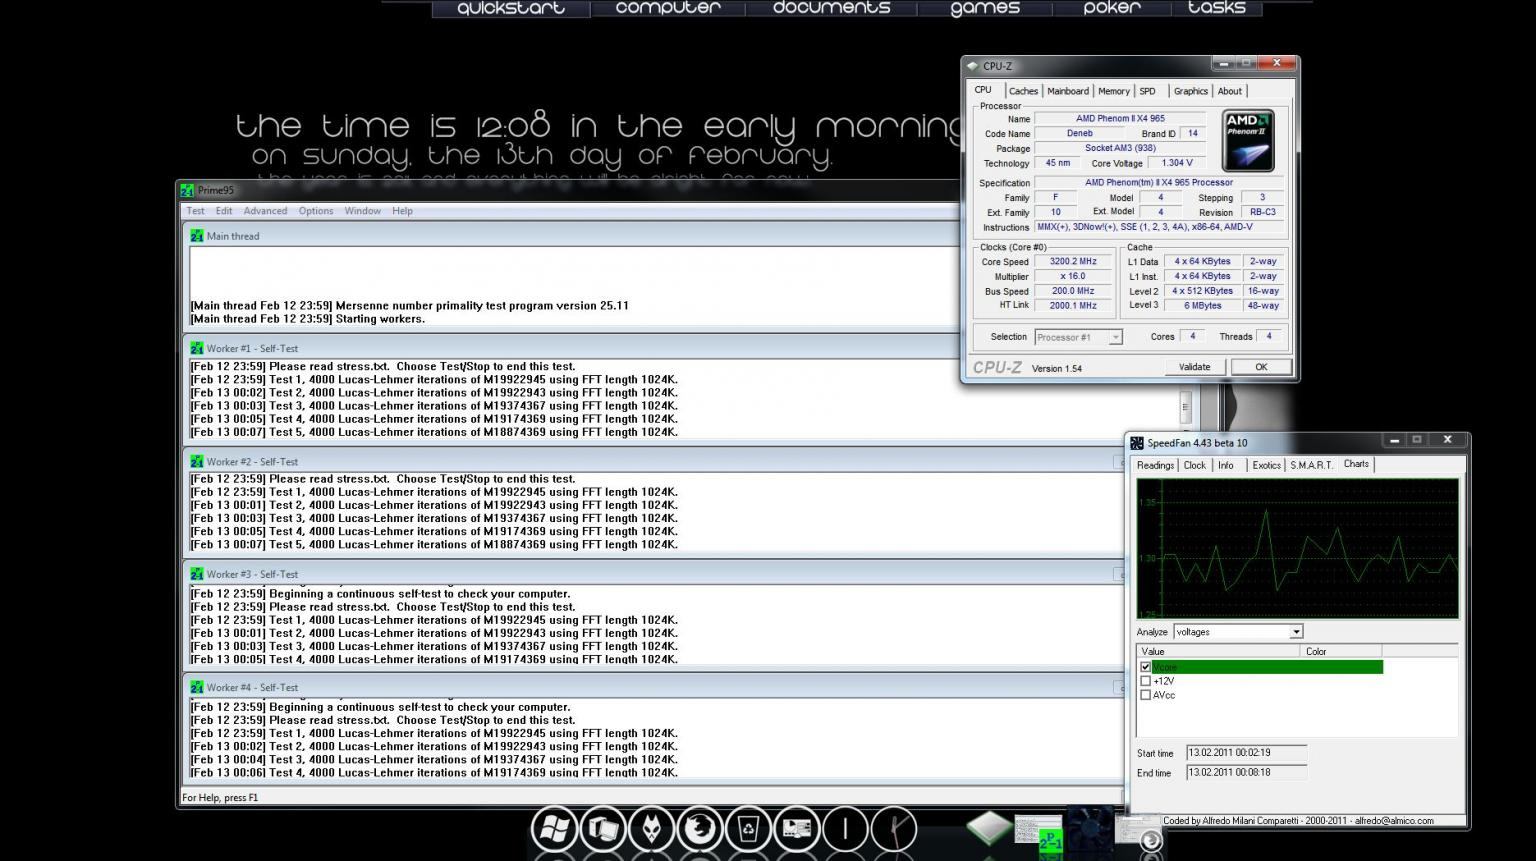Image resolution: width=1536 pixels, height=861 pixels.
Task: Click the Validate button in CPU-Z
Action: pos(1194,367)
